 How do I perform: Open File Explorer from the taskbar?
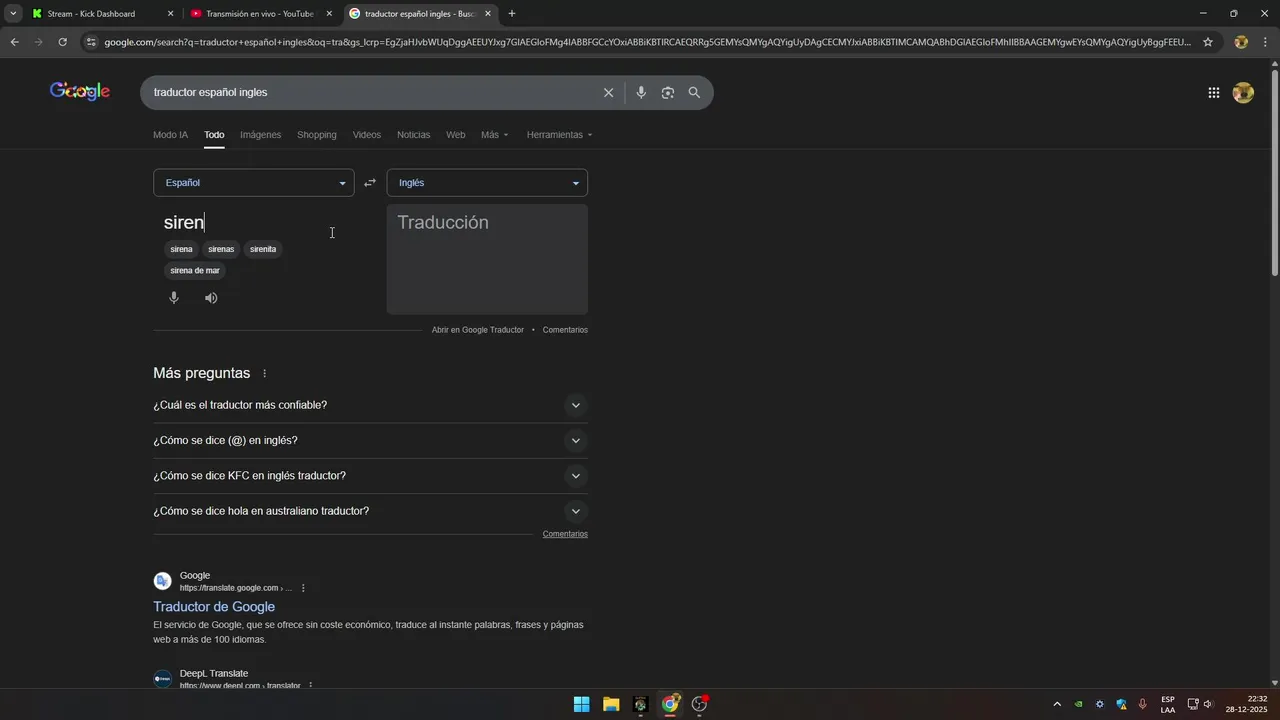tap(611, 704)
